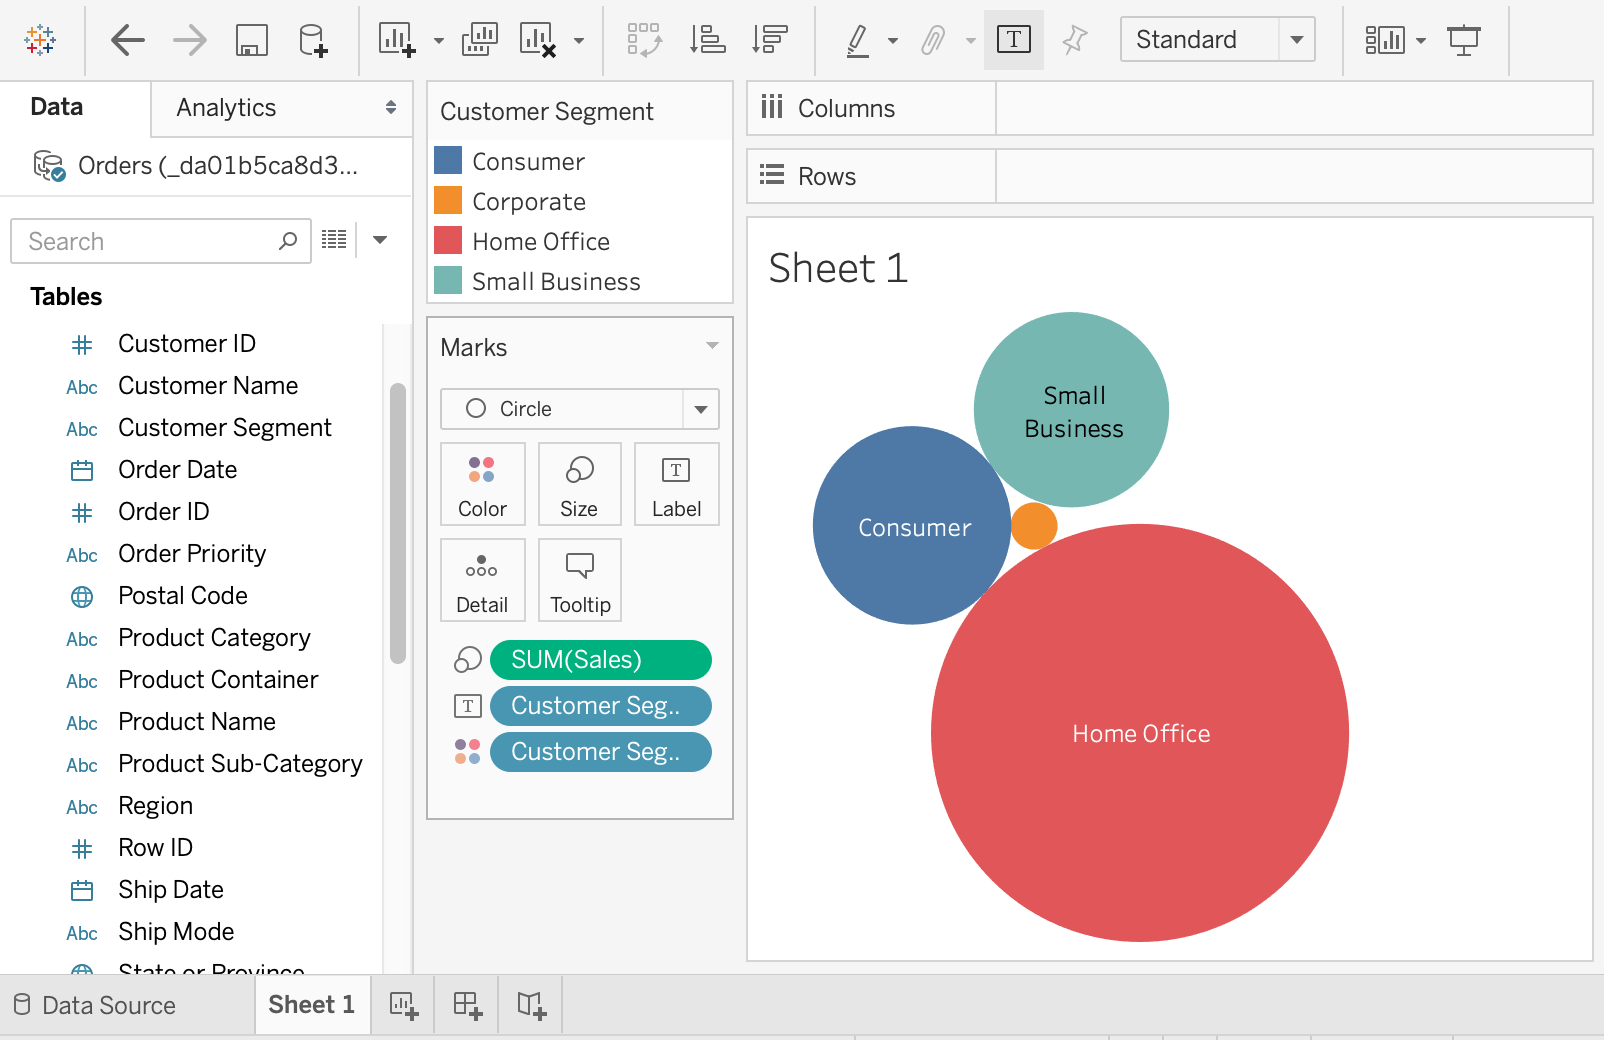Open the Marks card menu arrow

point(712,346)
